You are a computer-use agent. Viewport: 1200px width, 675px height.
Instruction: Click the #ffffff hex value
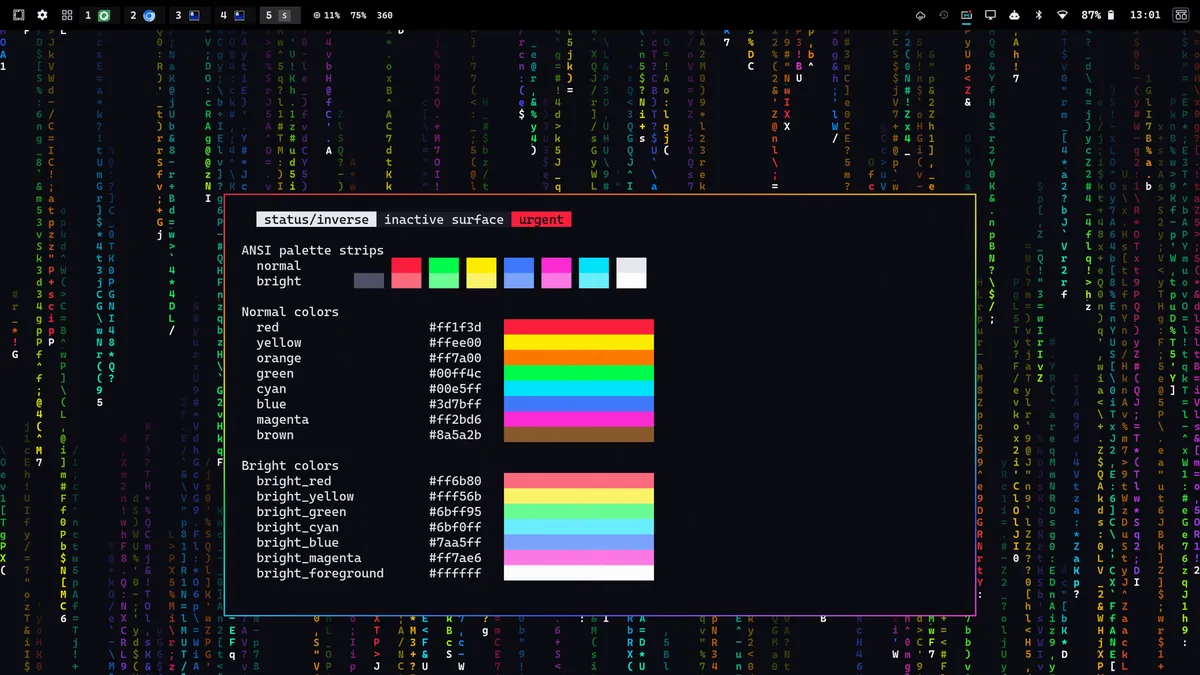tap(455, 573)
